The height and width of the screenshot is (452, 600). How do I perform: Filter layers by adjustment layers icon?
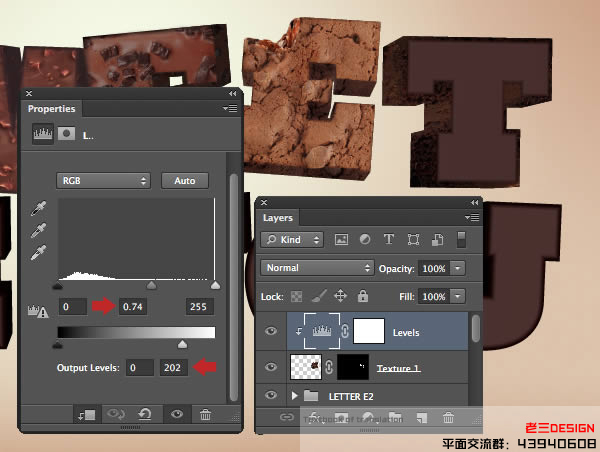[x=365, y=240]
